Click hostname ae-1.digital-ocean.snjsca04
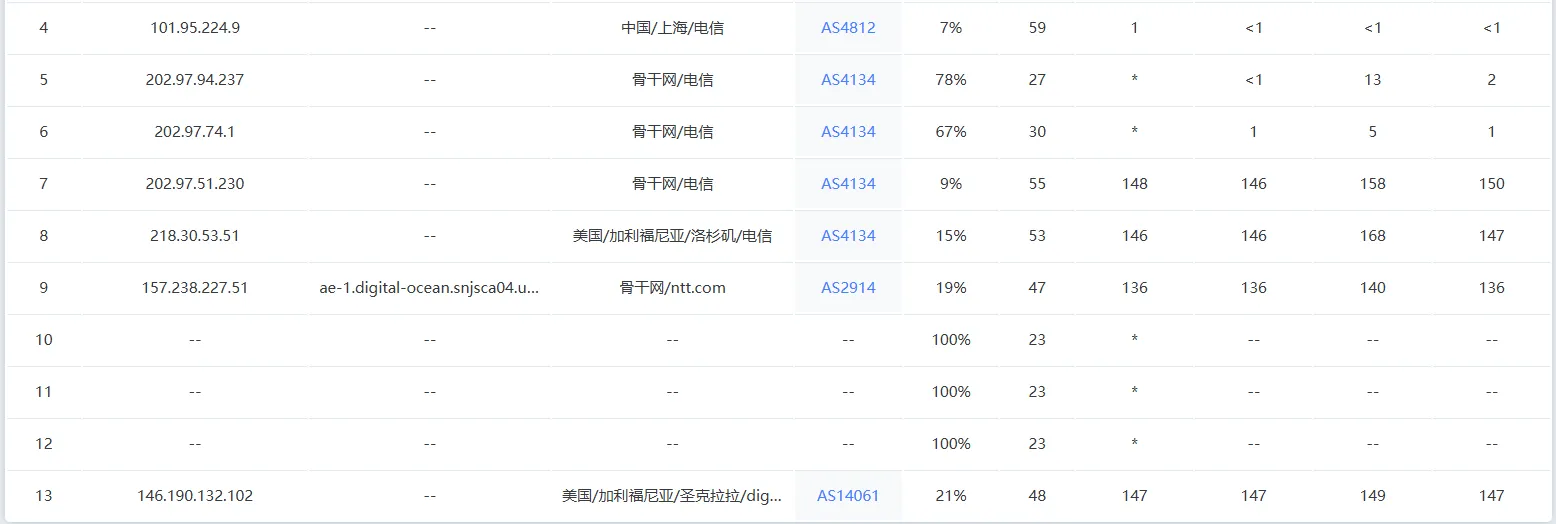 [429, 288]
